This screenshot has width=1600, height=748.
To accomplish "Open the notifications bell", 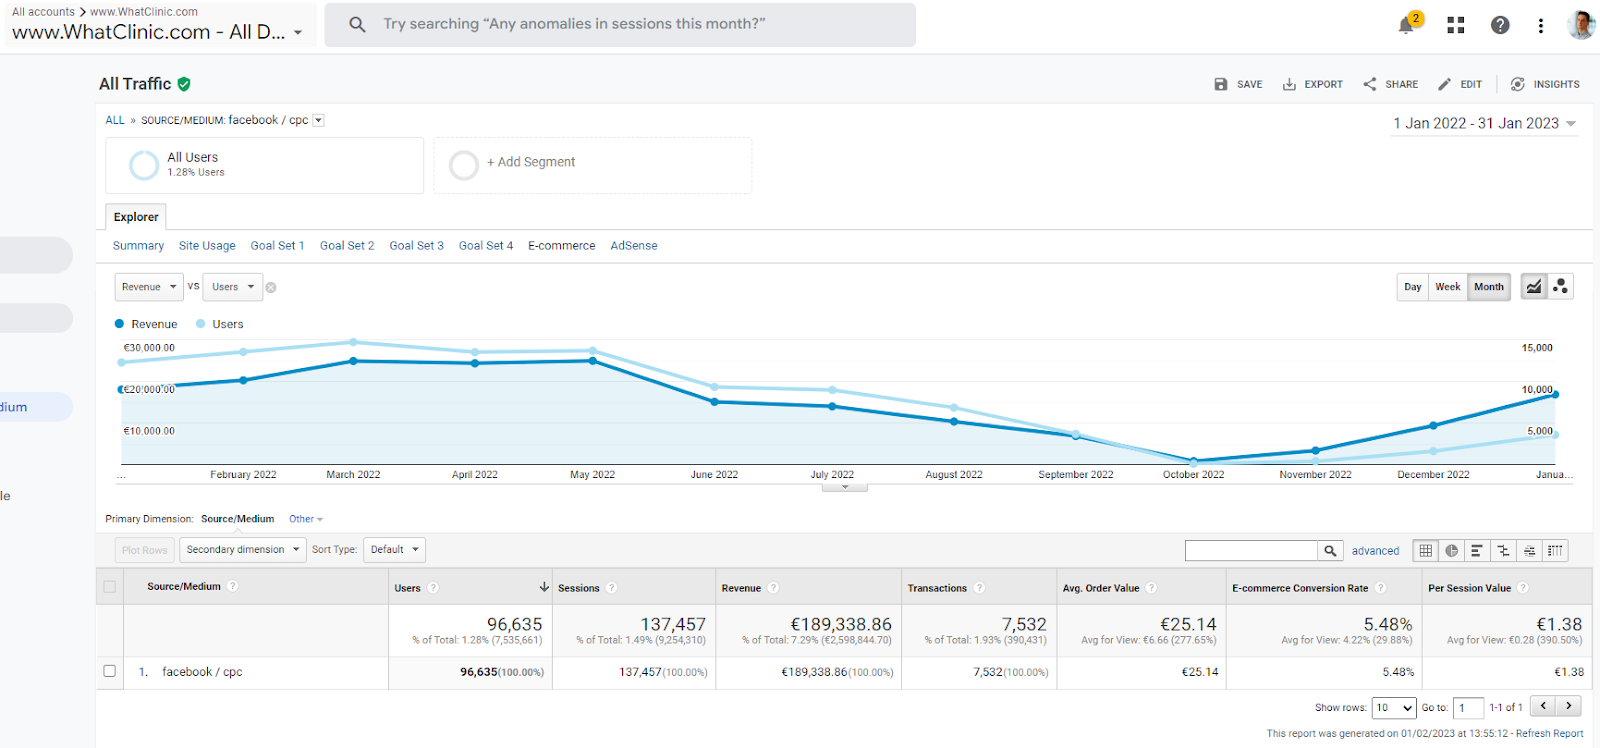I will [x=1408, y=25].
